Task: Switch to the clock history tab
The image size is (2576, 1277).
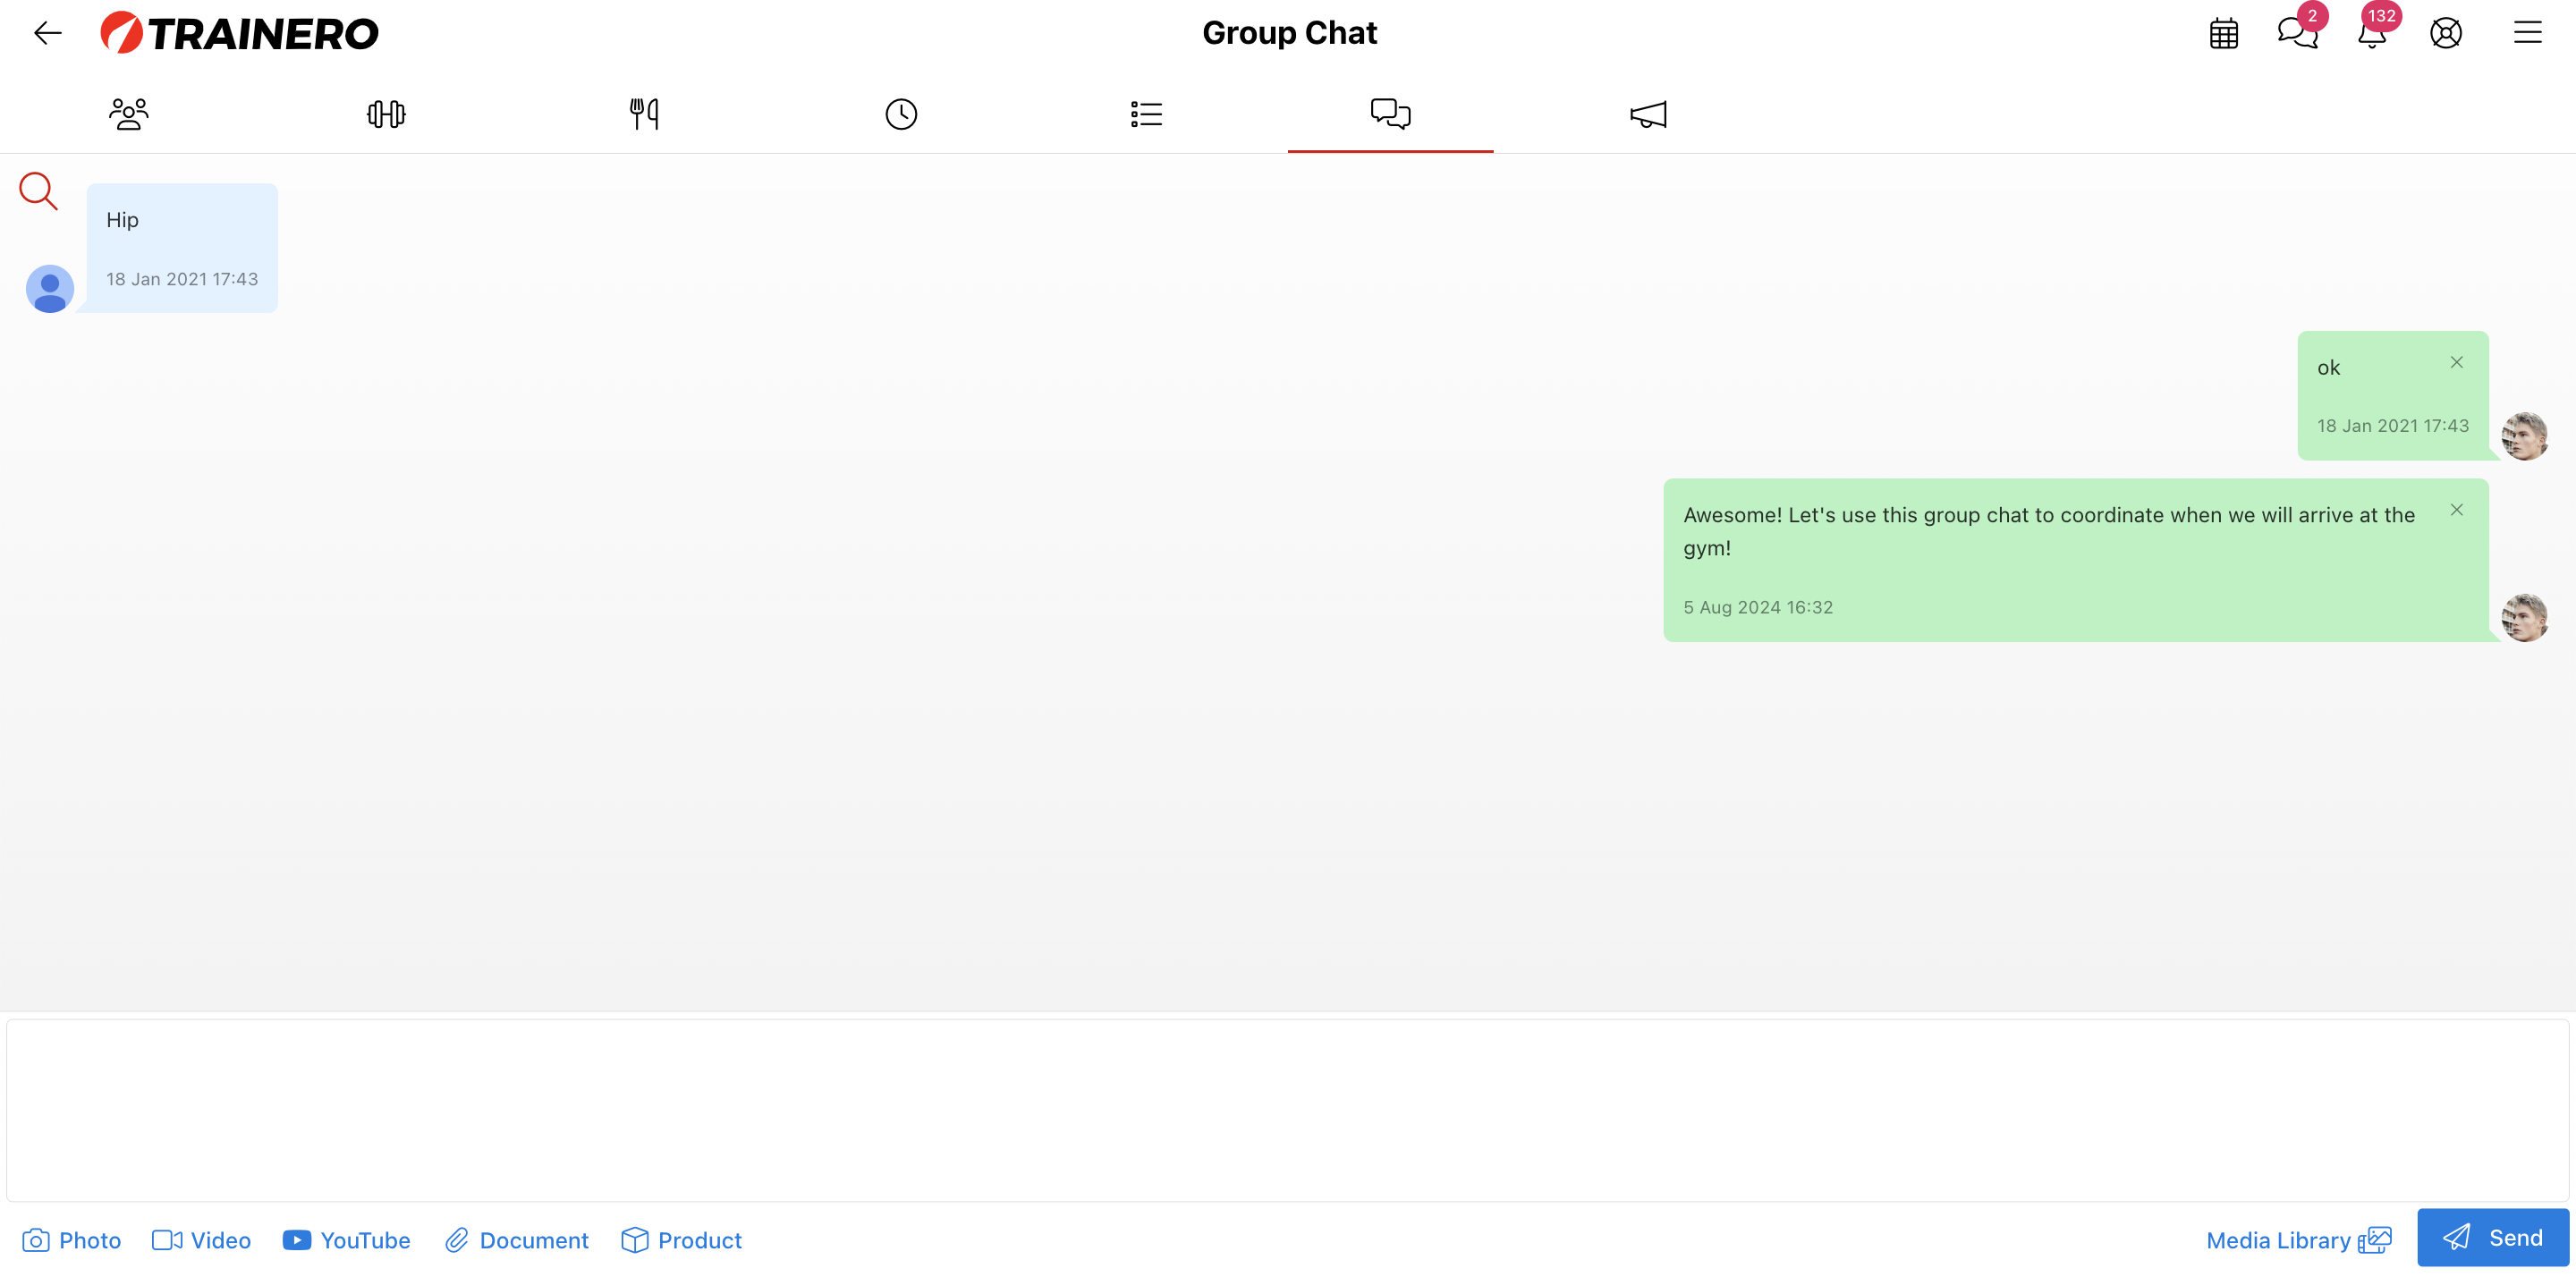Action: click(901, 114)
